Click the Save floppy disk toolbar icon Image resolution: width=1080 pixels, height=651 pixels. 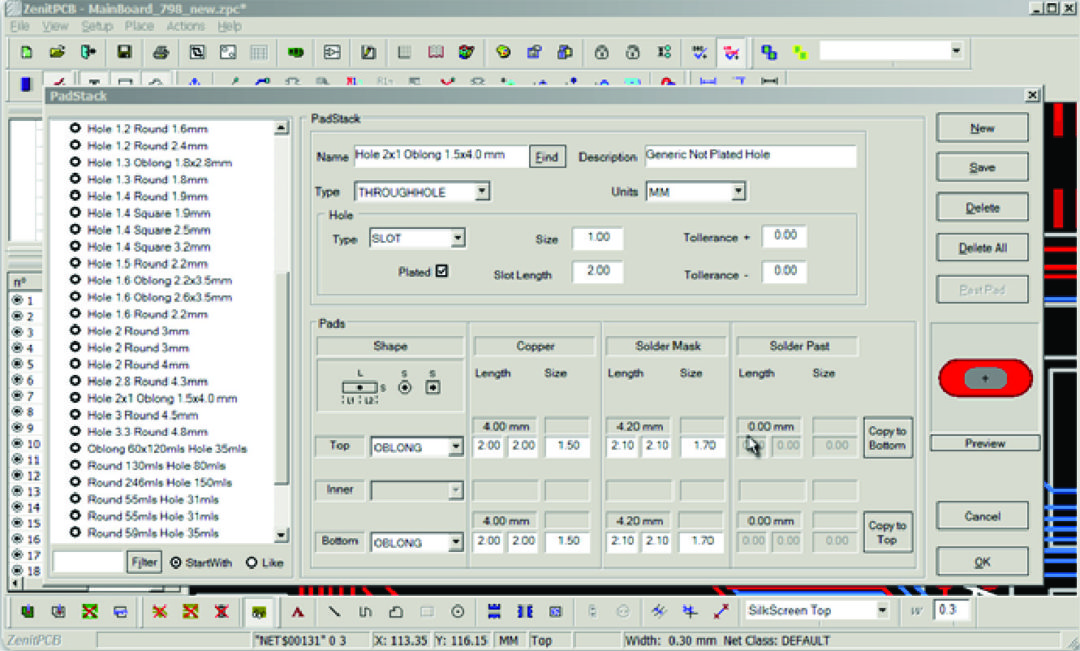tap(125, 52)
